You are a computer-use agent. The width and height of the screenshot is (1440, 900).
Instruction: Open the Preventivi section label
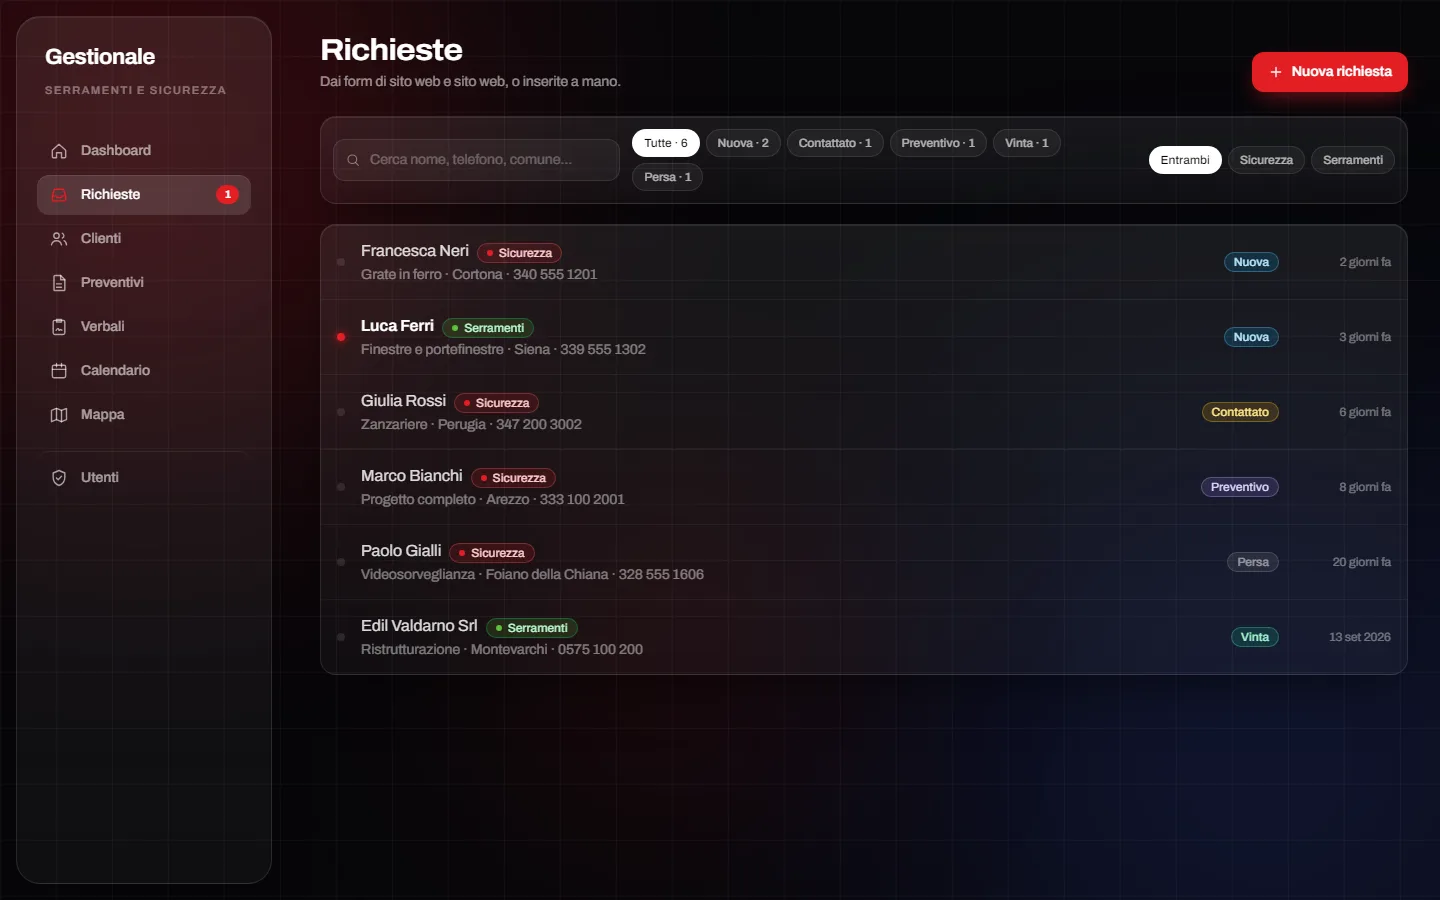(112, 283)
